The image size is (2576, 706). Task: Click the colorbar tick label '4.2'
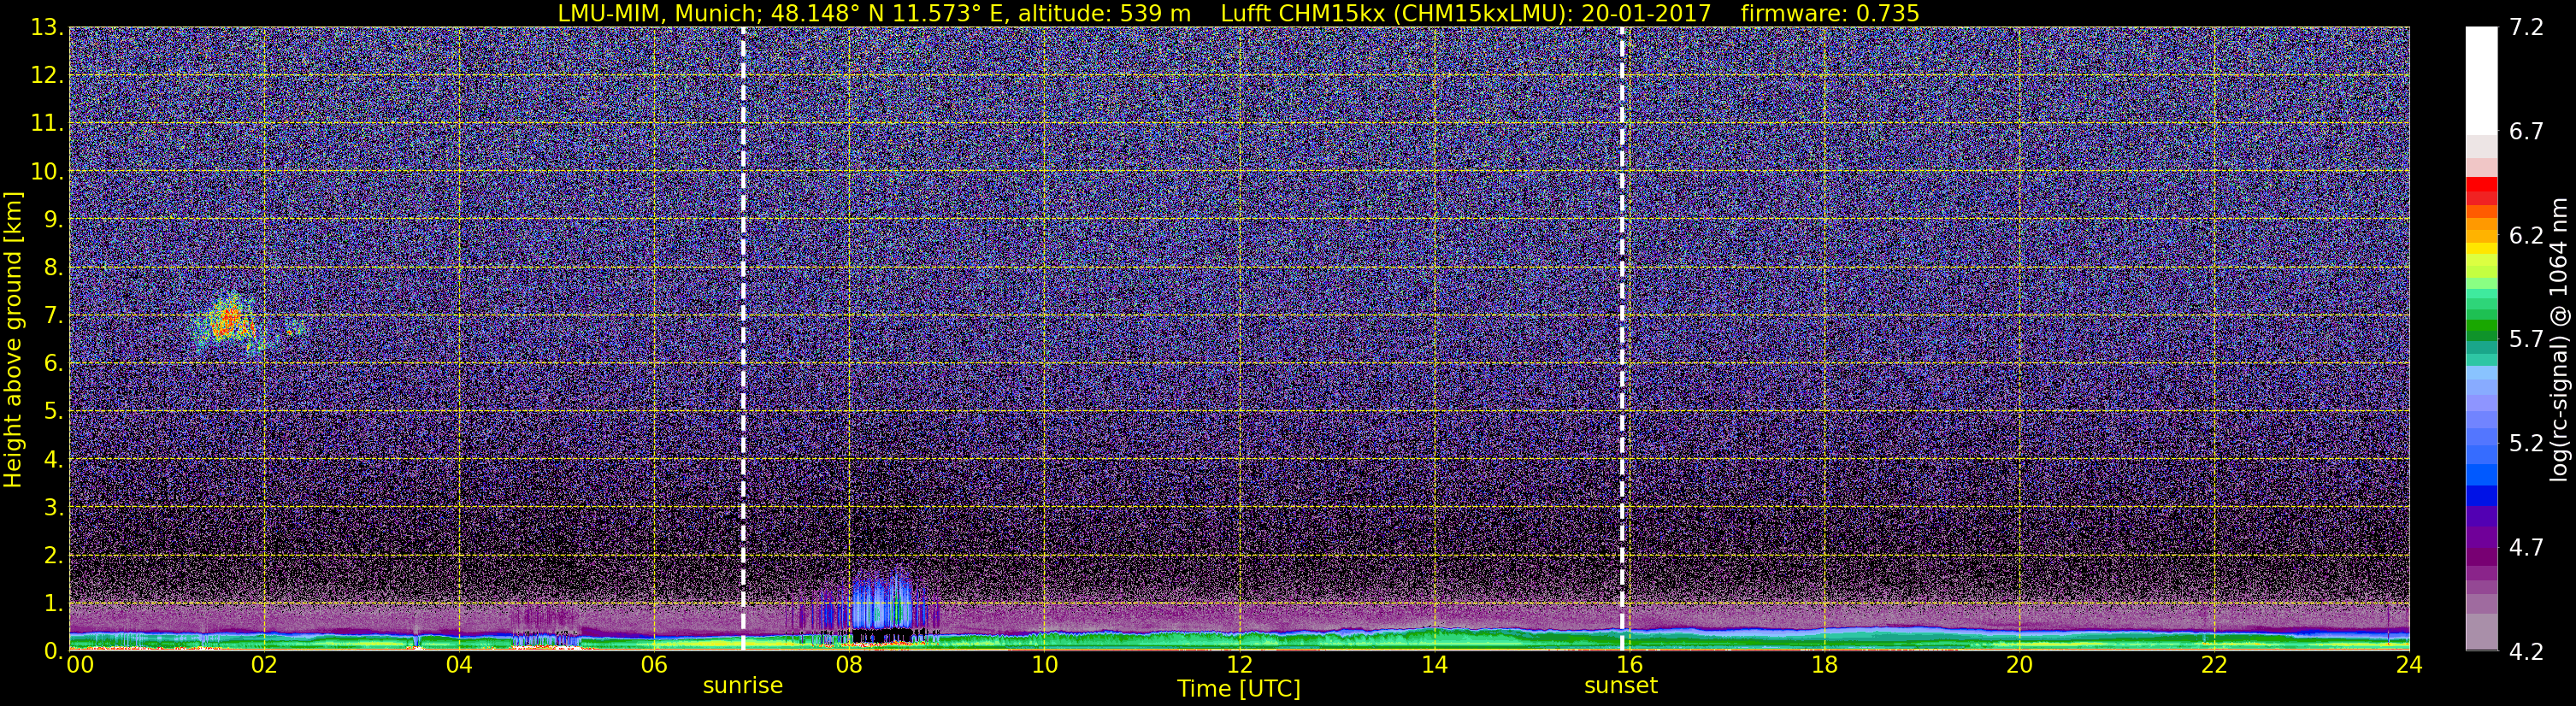point(2526,652)
